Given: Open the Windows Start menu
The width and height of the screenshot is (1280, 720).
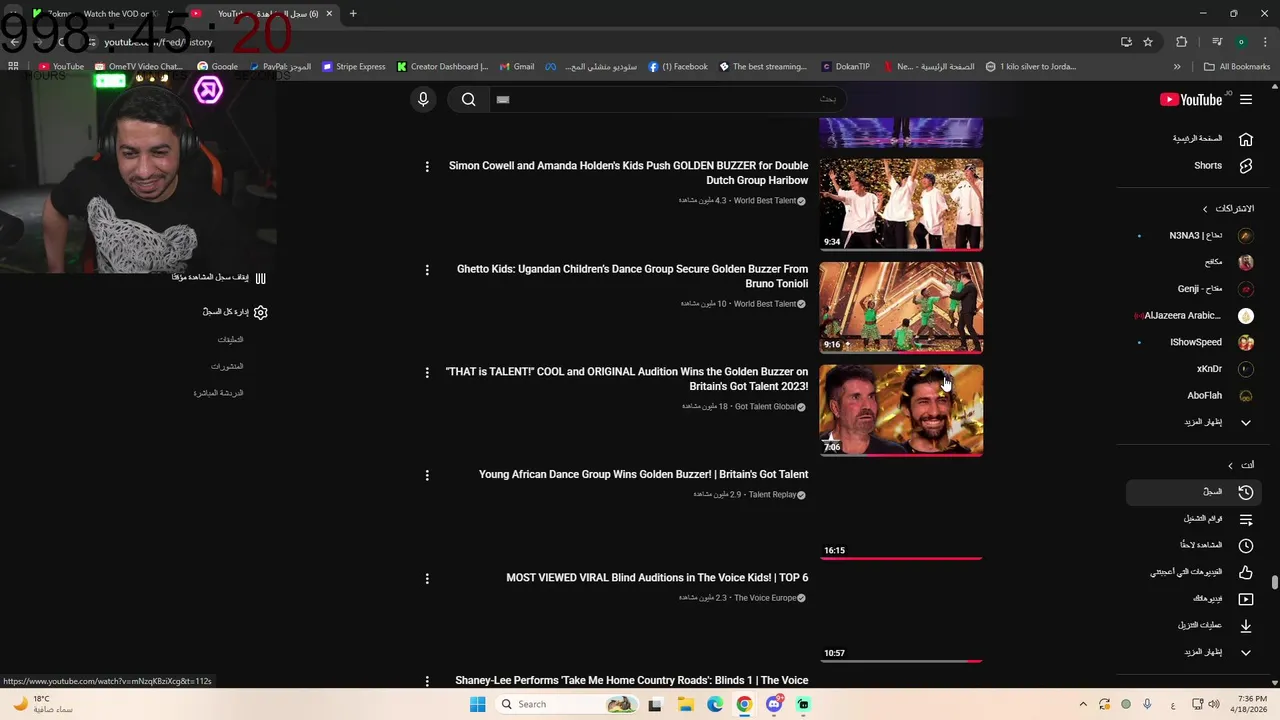Looking at the screenshot, I should (477, 704).
